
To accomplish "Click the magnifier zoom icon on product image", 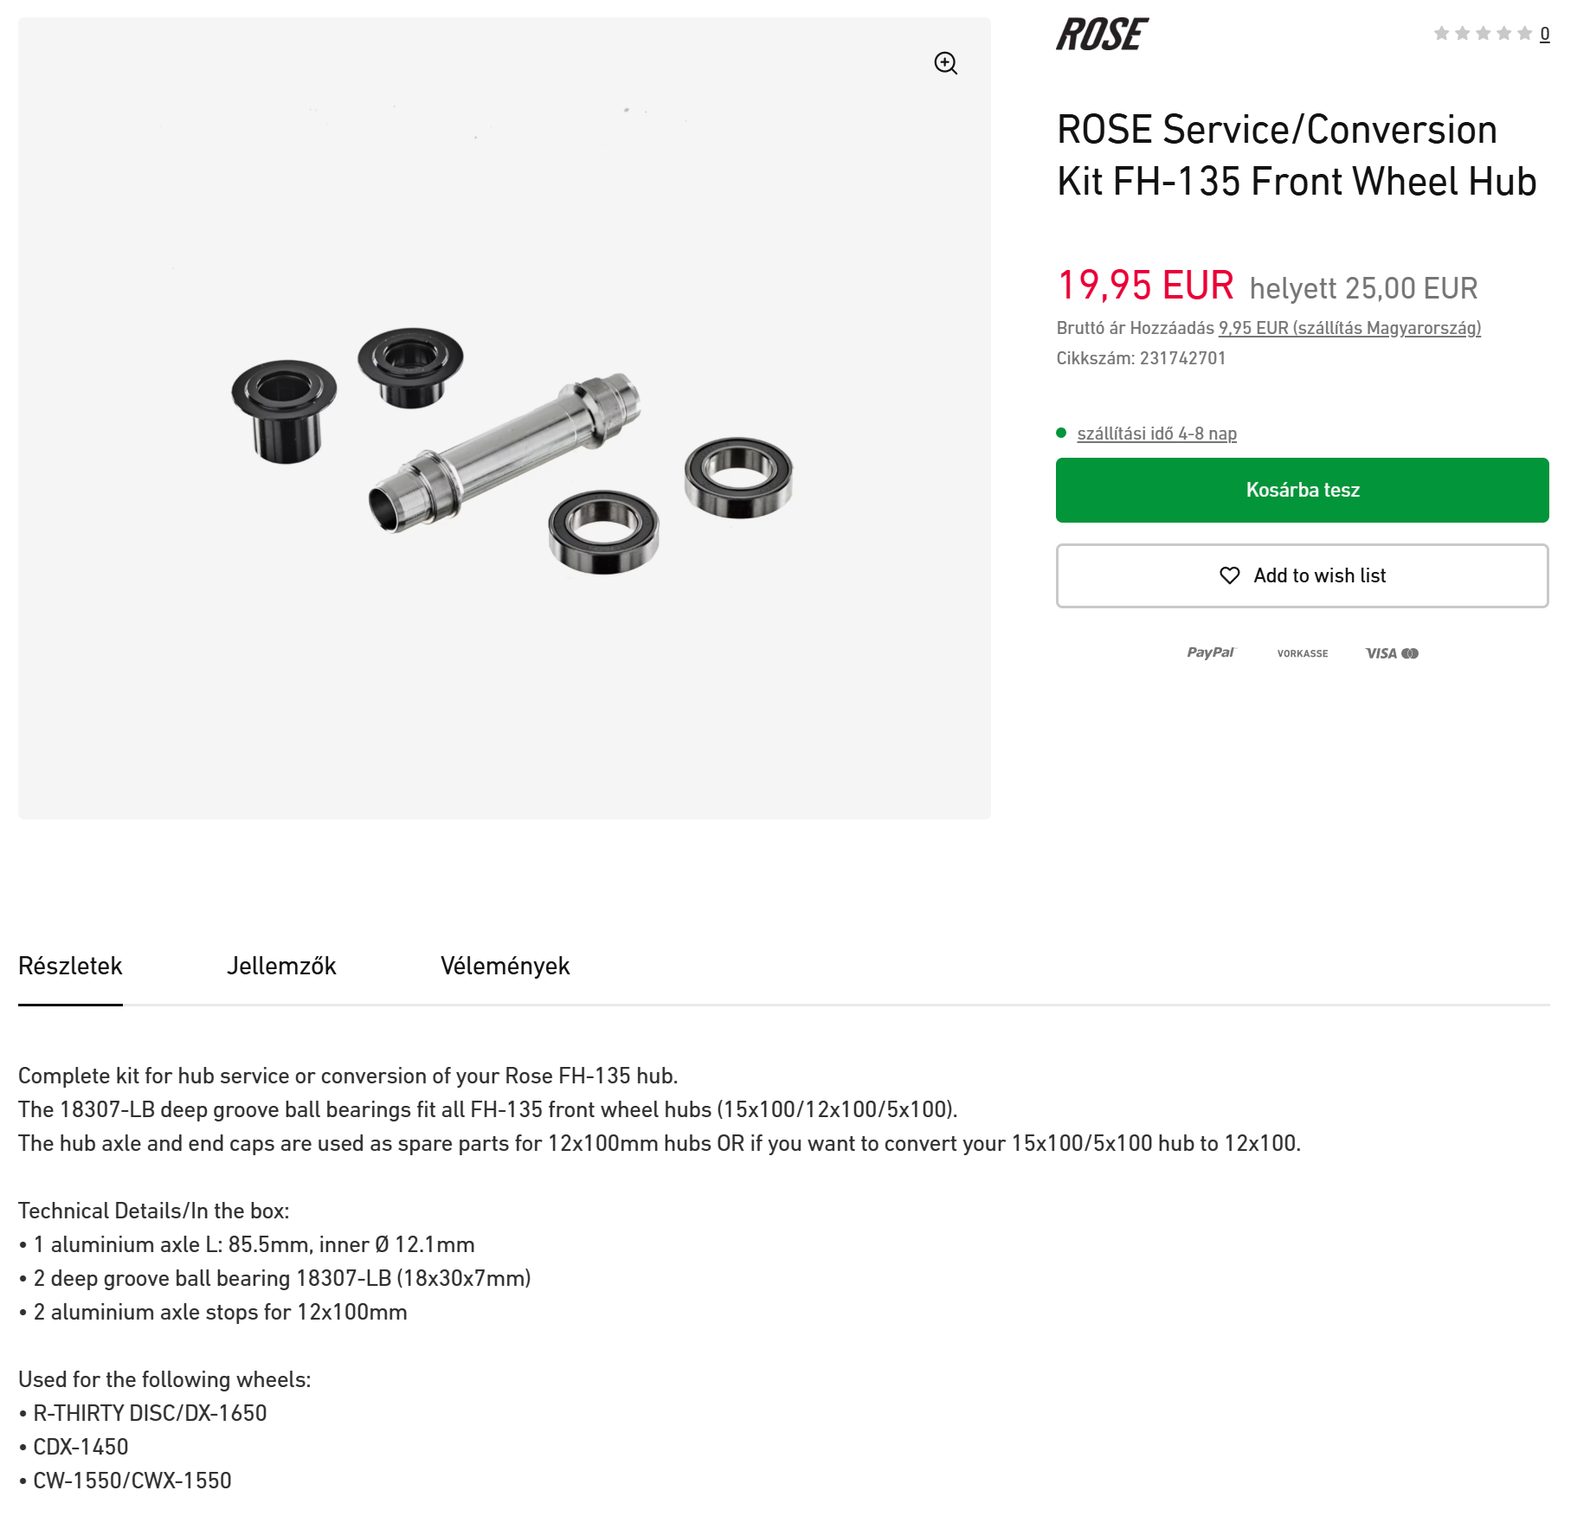I will point(945,63).
